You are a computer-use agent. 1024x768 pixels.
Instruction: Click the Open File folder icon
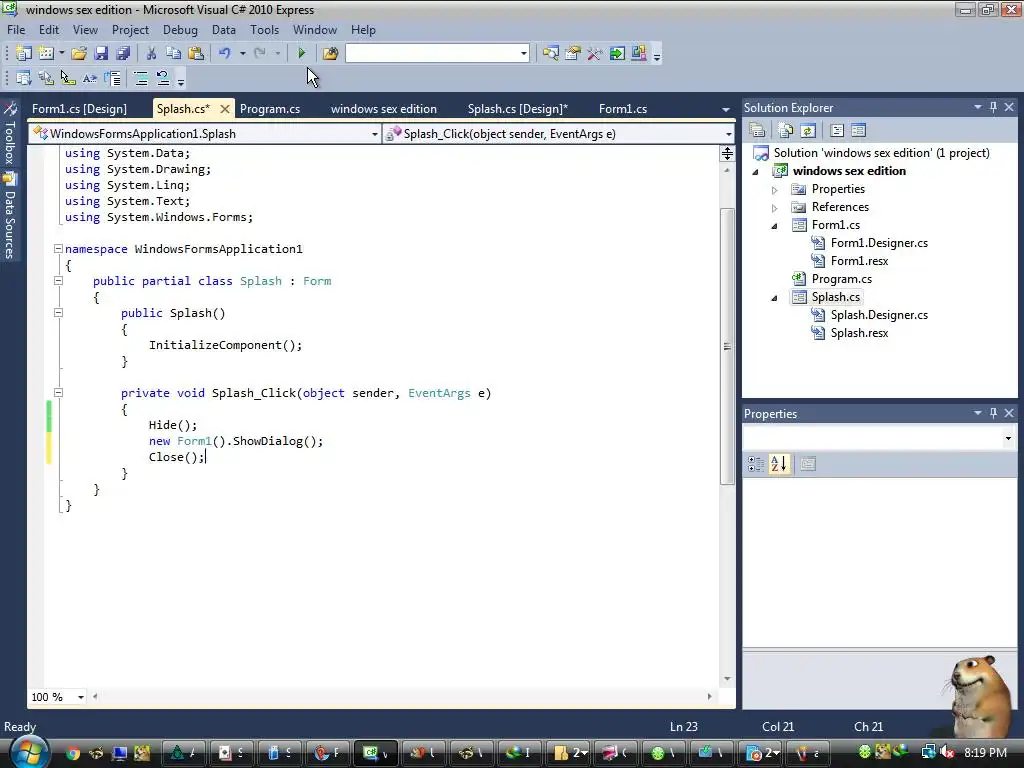pyautogui.click(x=79, y=54)
